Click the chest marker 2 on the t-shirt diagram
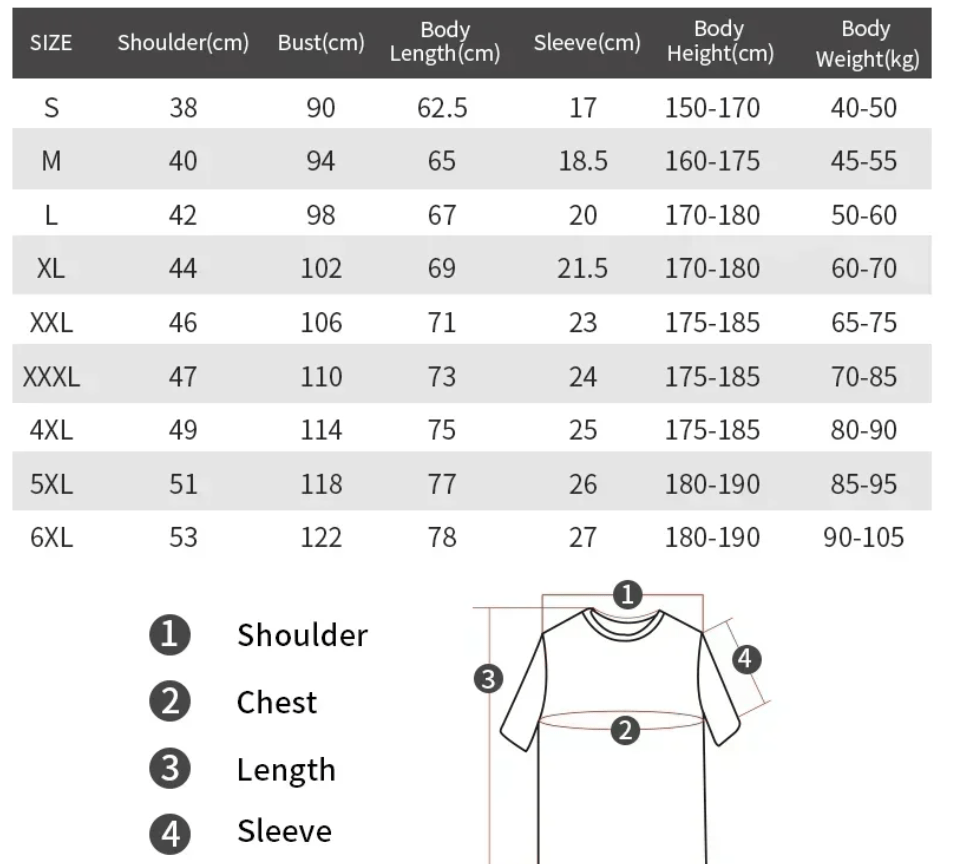This screenshot has width=954, height=864. pyautogui.click(x=625, y=731)
